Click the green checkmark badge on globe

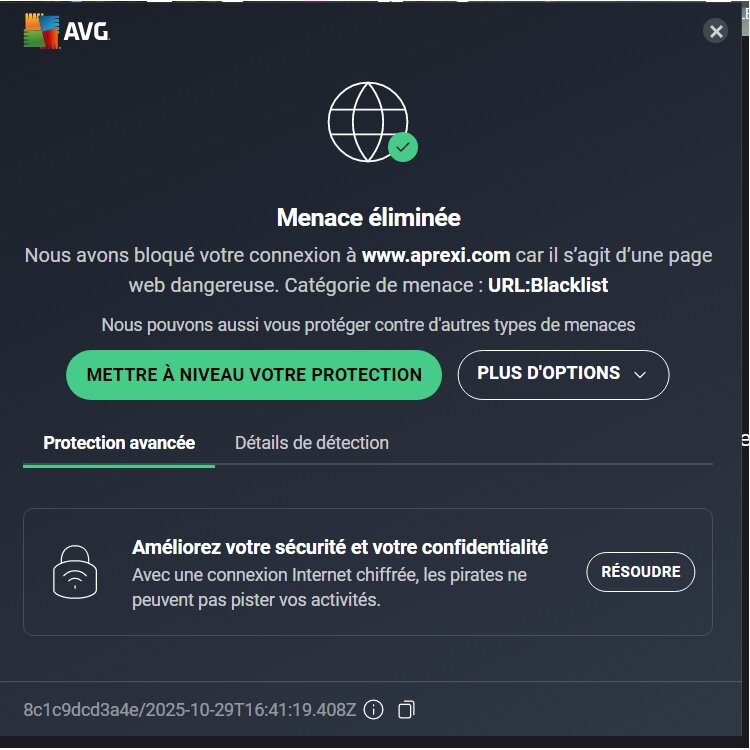click(x=403, y=147)
